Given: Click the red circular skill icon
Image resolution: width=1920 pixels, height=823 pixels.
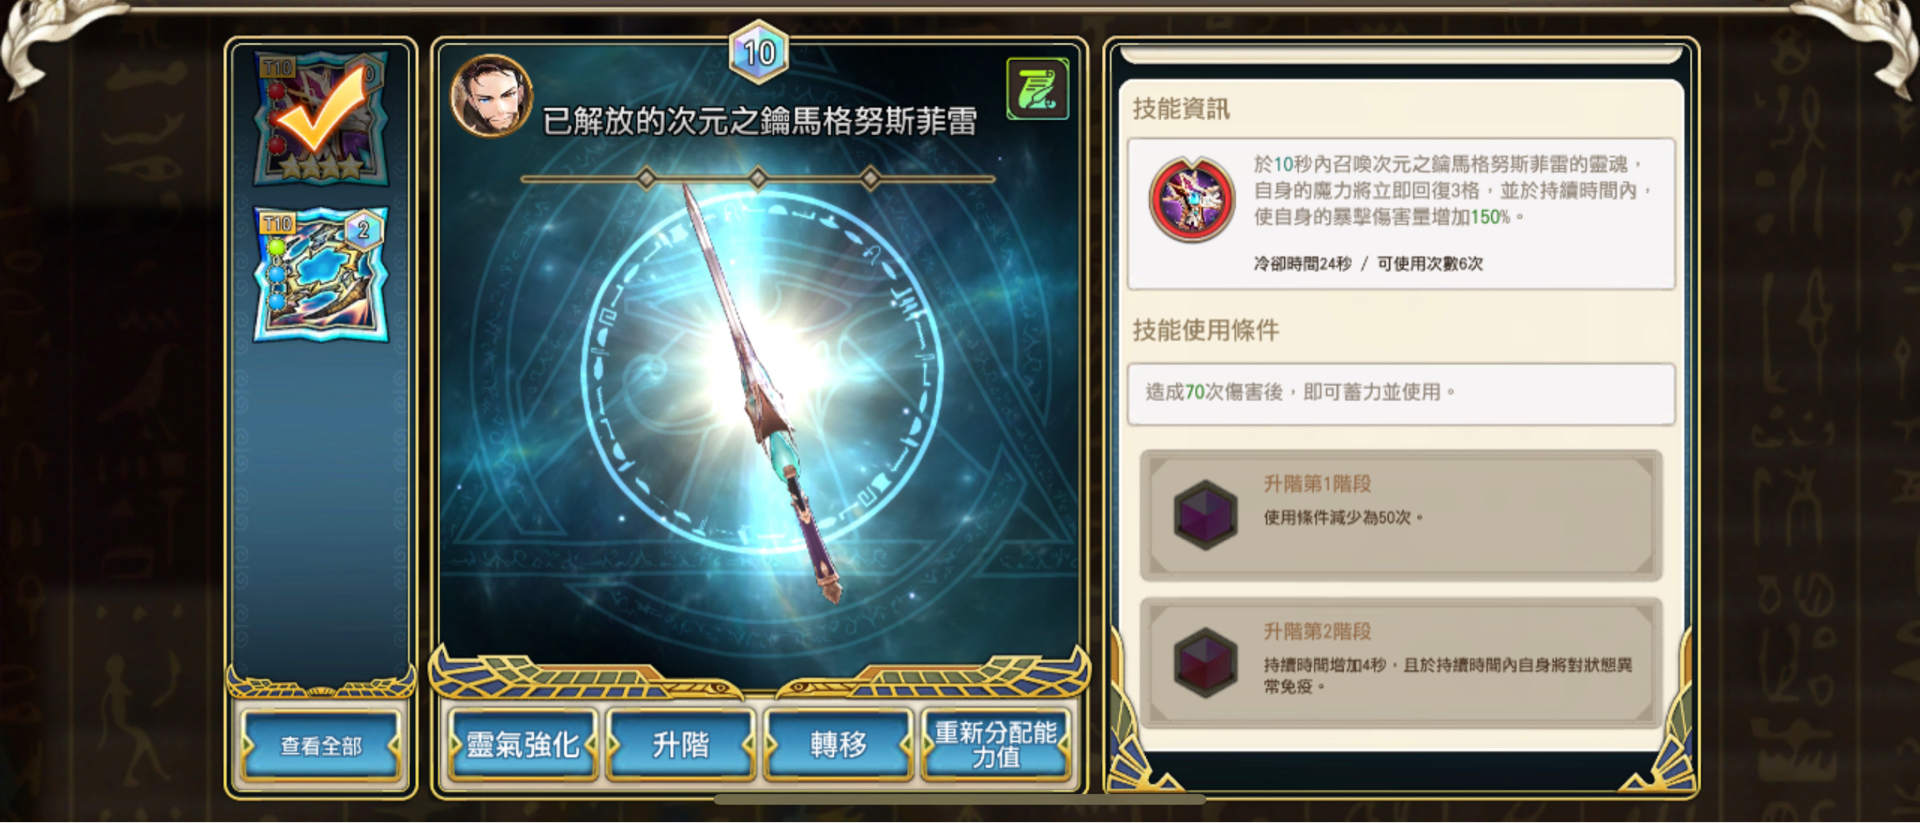Looking at the screenshot, I should [1191, 200].
